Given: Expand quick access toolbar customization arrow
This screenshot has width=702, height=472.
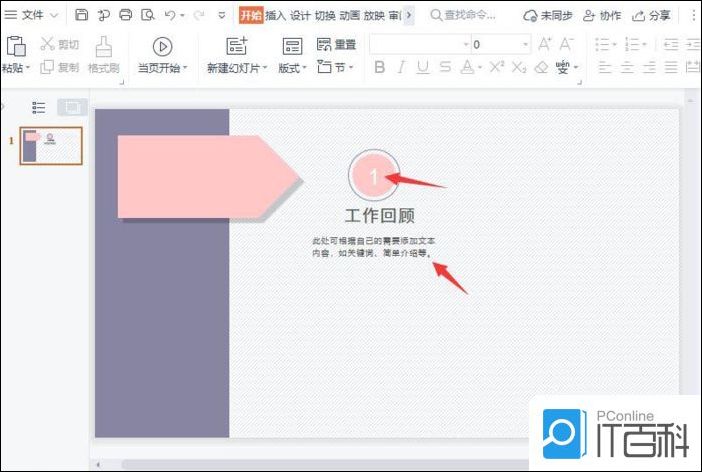Looking at the screenshot, I should [222, 15].
